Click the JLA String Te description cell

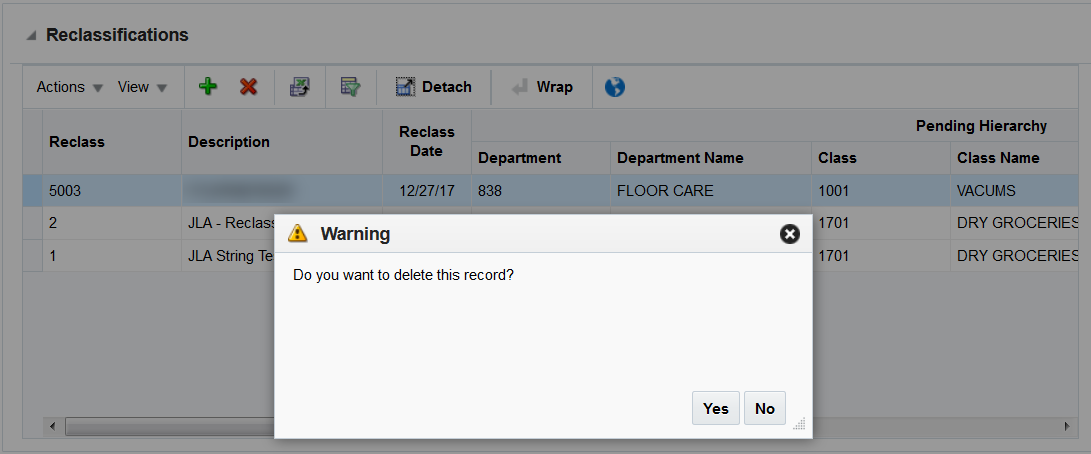click(228, 256)
